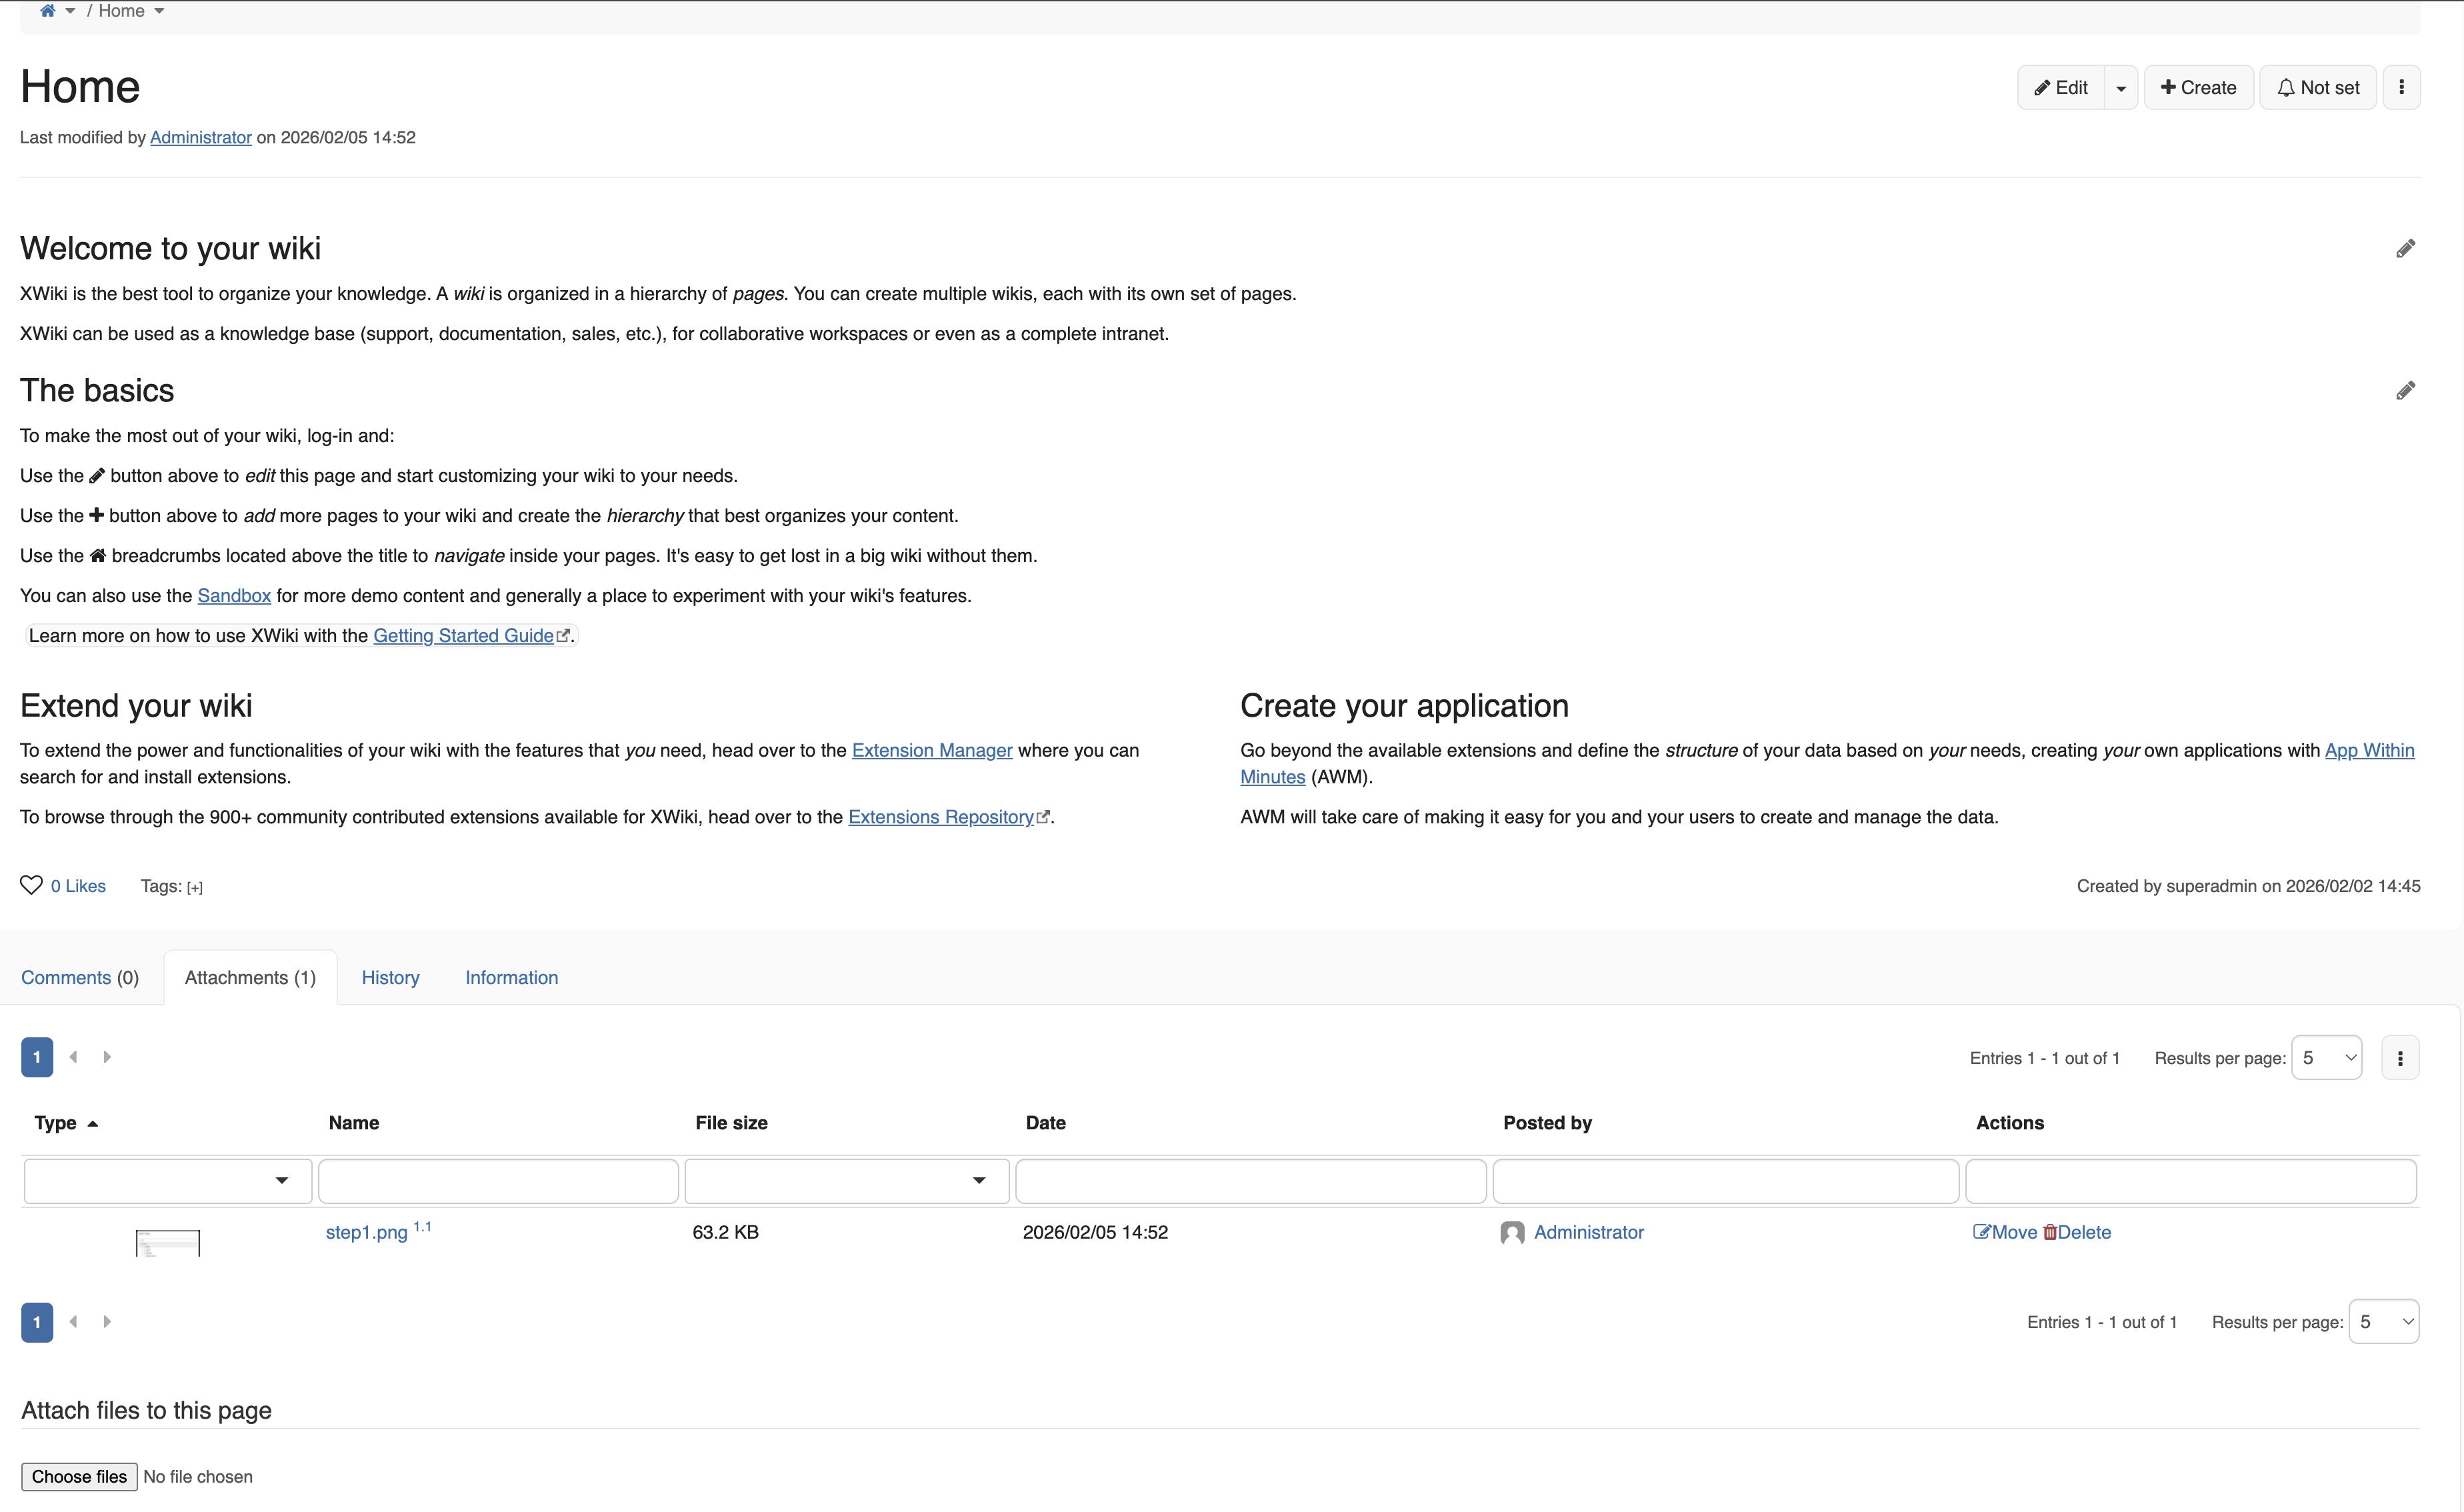This screenshot has height=1512, width=2464.
Task: Click the heart Likes icon
Action: [31, 885]
